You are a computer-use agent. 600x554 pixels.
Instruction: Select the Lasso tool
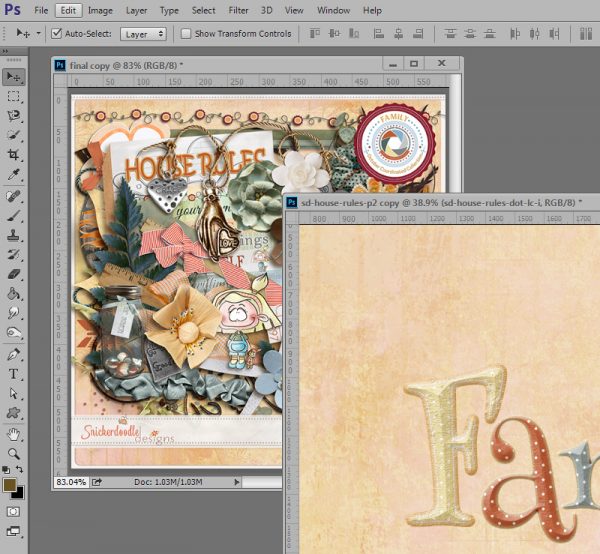click(x=14, y=116)
